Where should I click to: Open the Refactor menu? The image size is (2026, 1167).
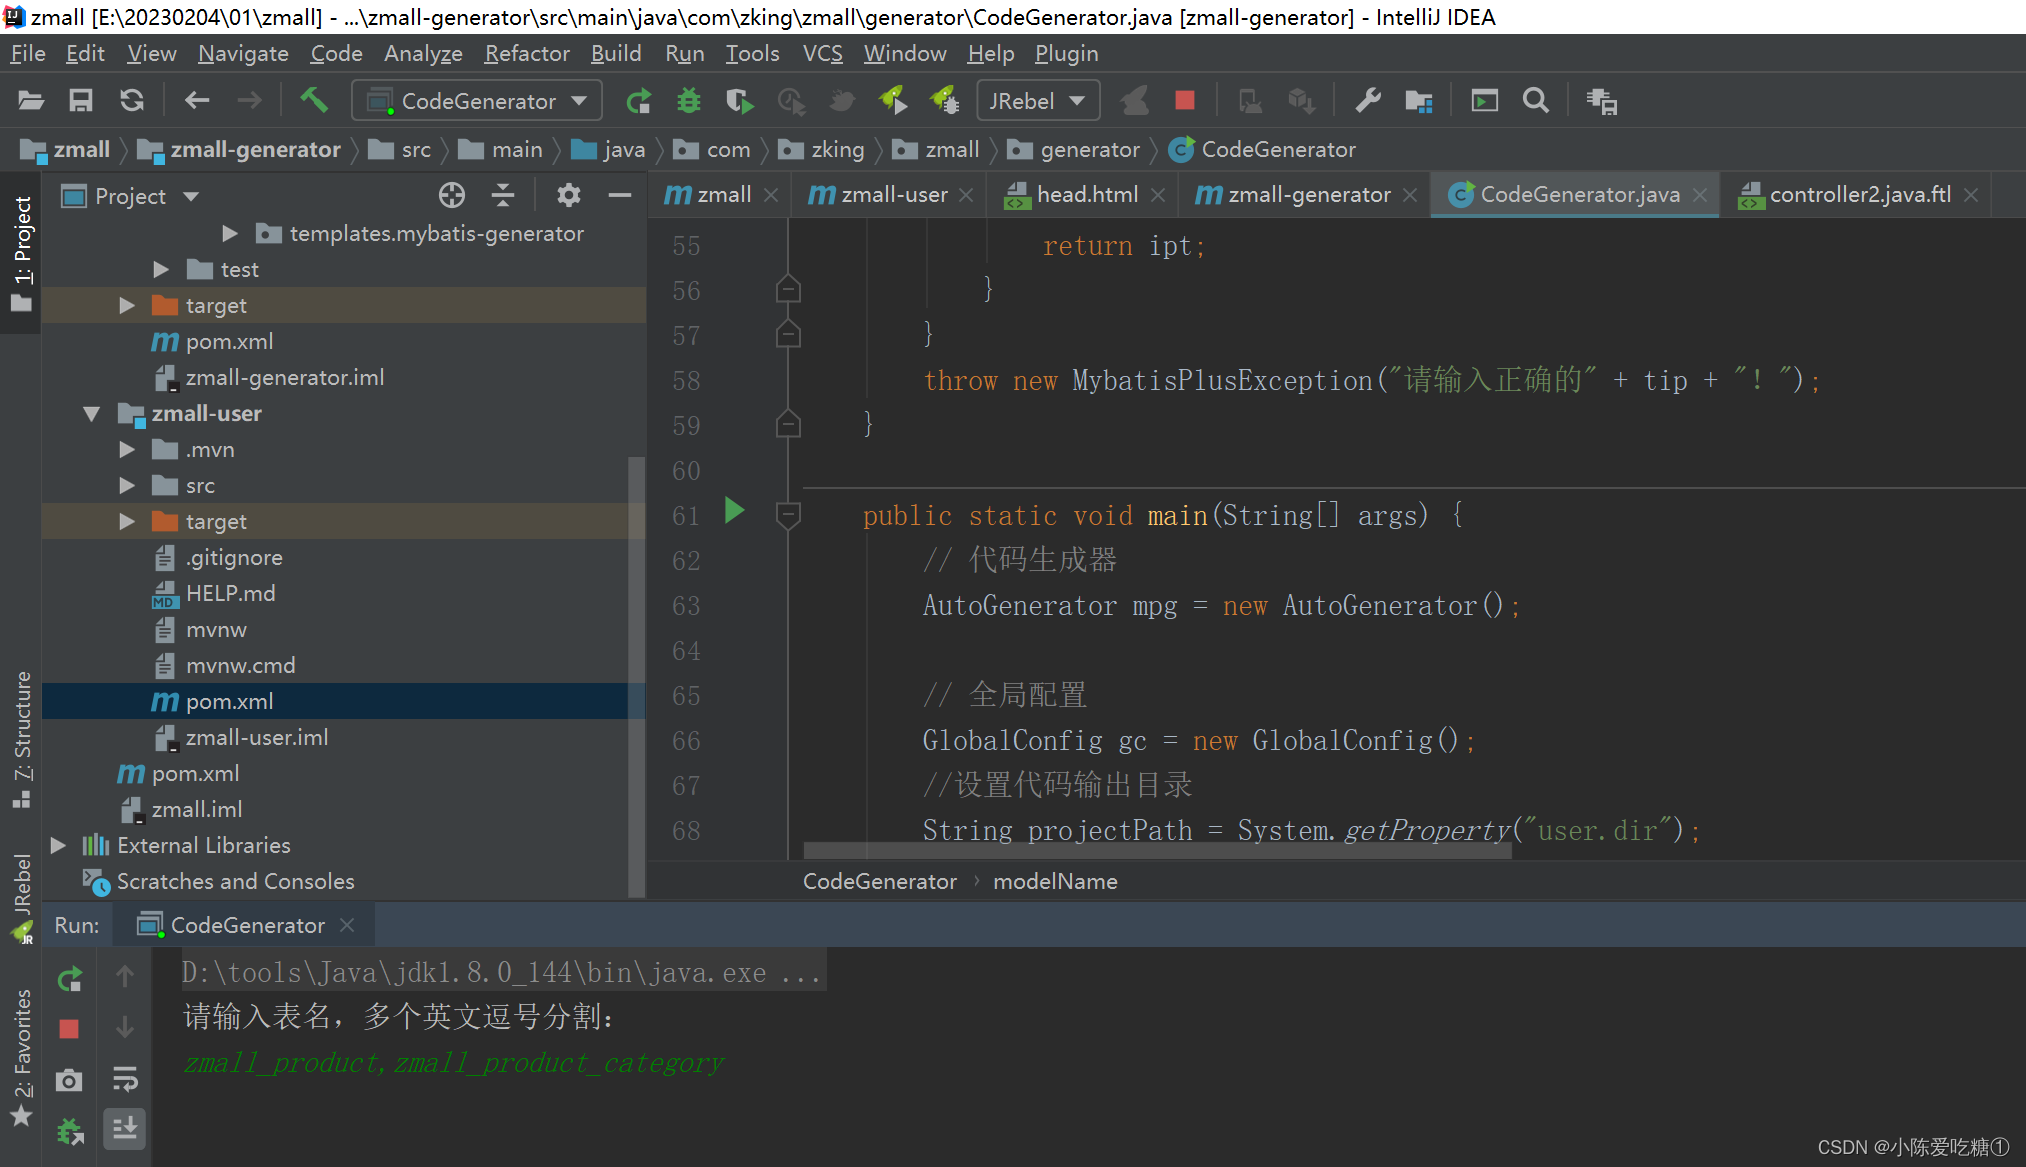click(x=526, y=54)
